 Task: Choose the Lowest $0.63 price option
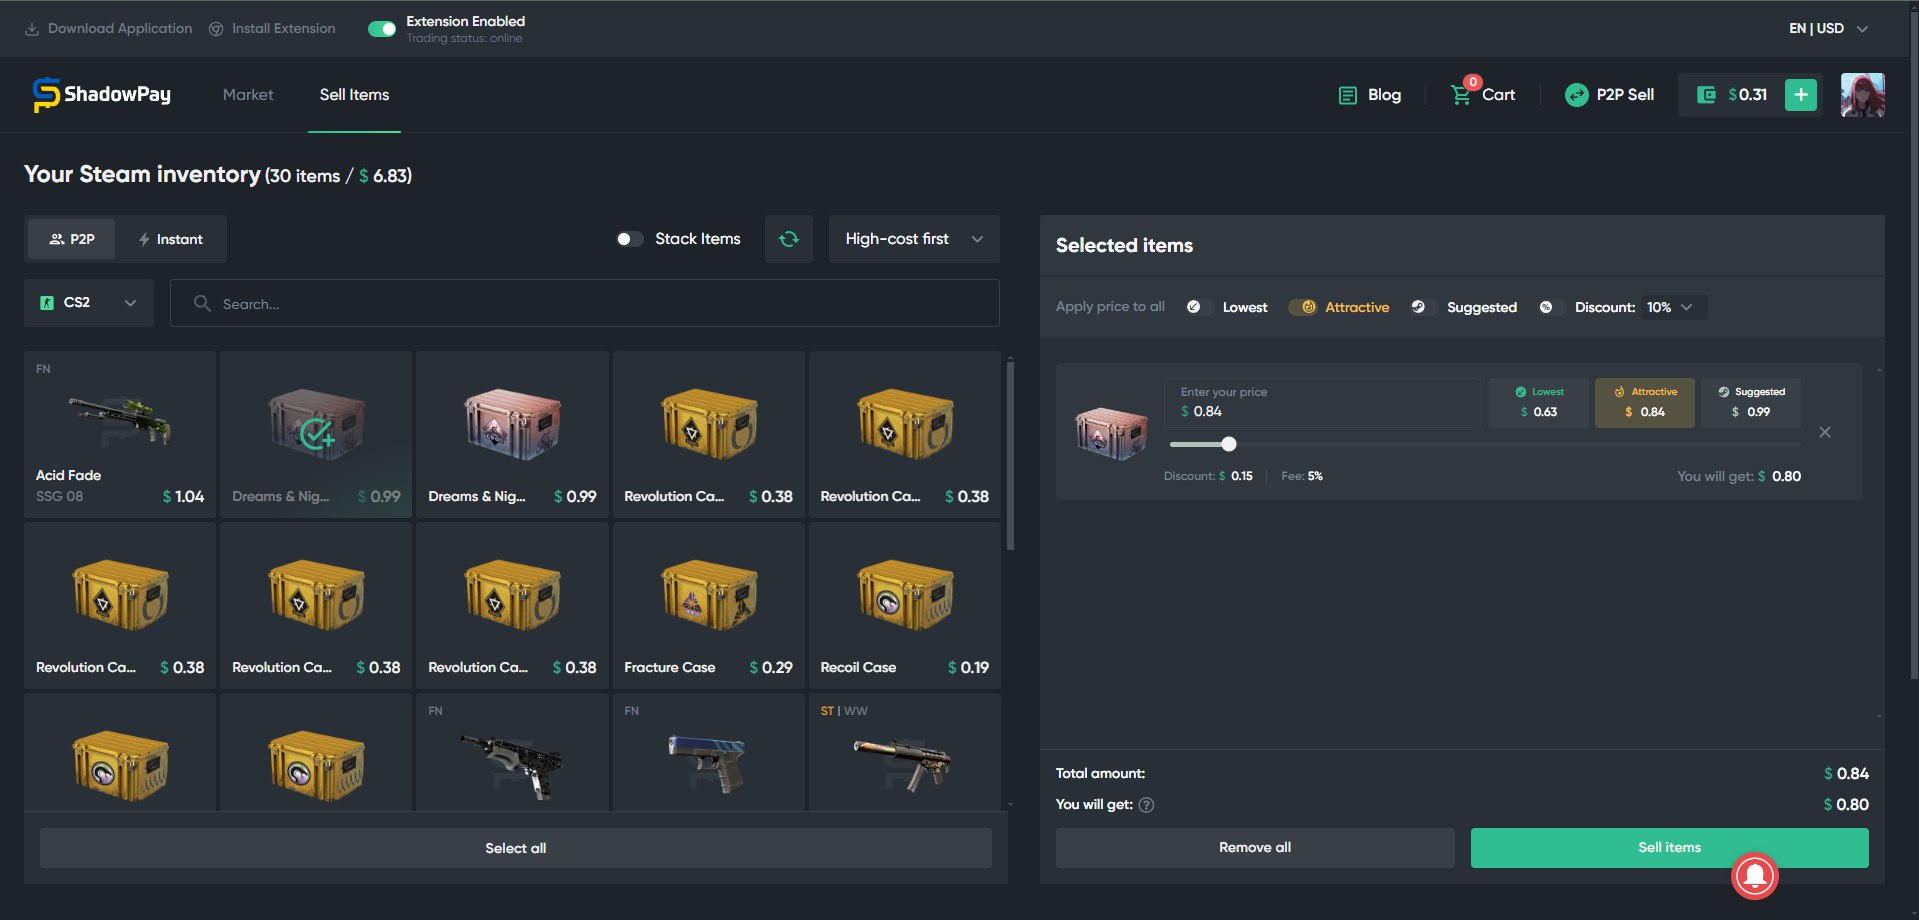[x=1538, y=403]
